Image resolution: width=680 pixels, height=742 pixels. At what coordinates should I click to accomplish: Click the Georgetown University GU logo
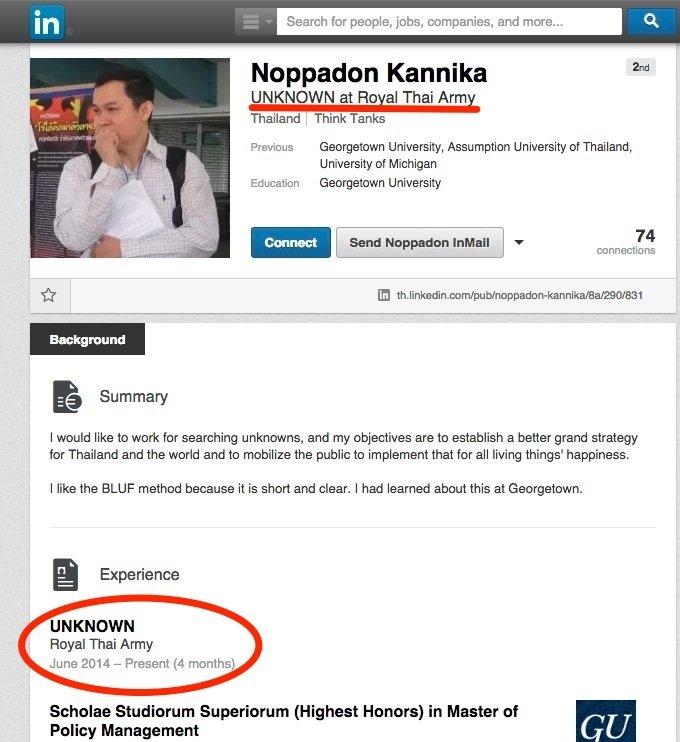click(605, 722)
